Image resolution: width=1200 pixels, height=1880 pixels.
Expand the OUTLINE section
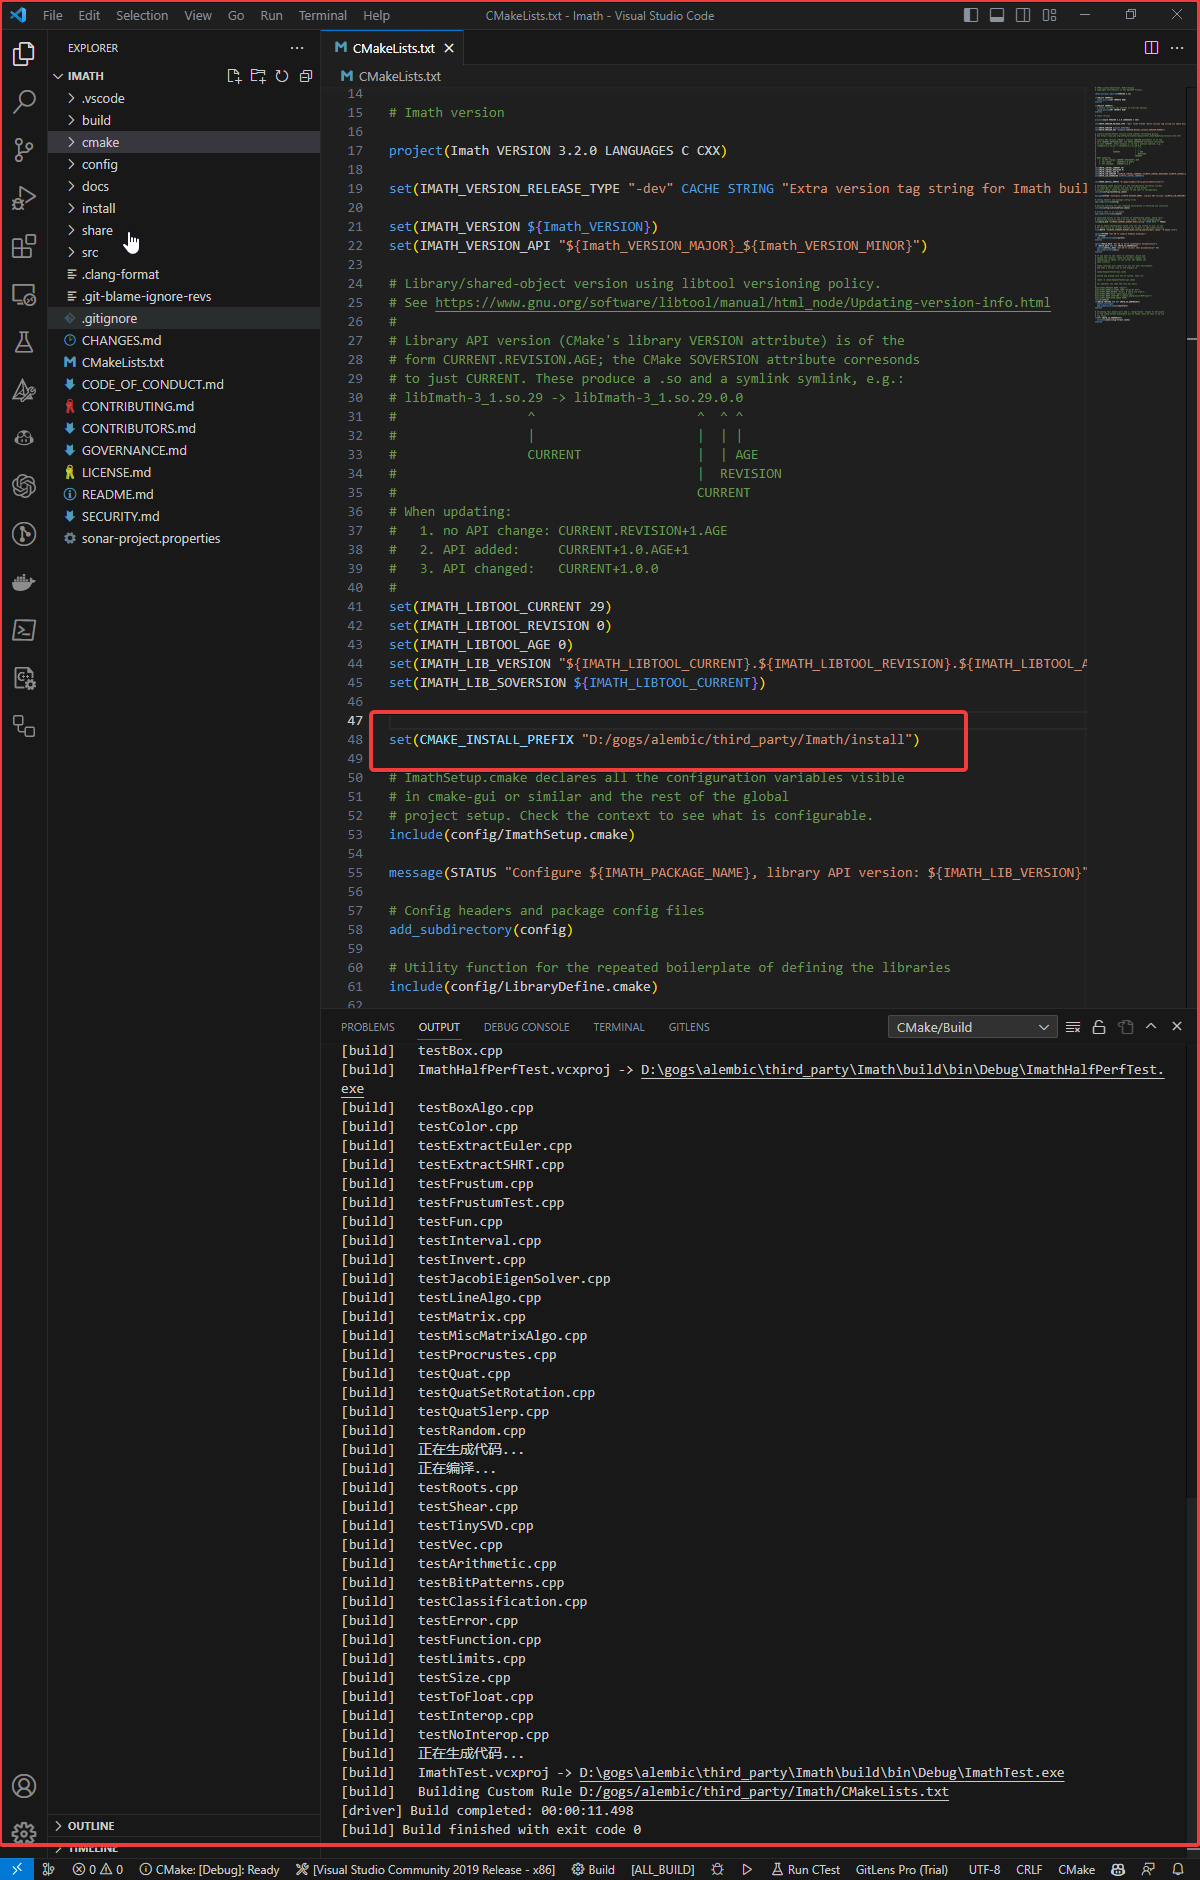[x=186, y=1826]
